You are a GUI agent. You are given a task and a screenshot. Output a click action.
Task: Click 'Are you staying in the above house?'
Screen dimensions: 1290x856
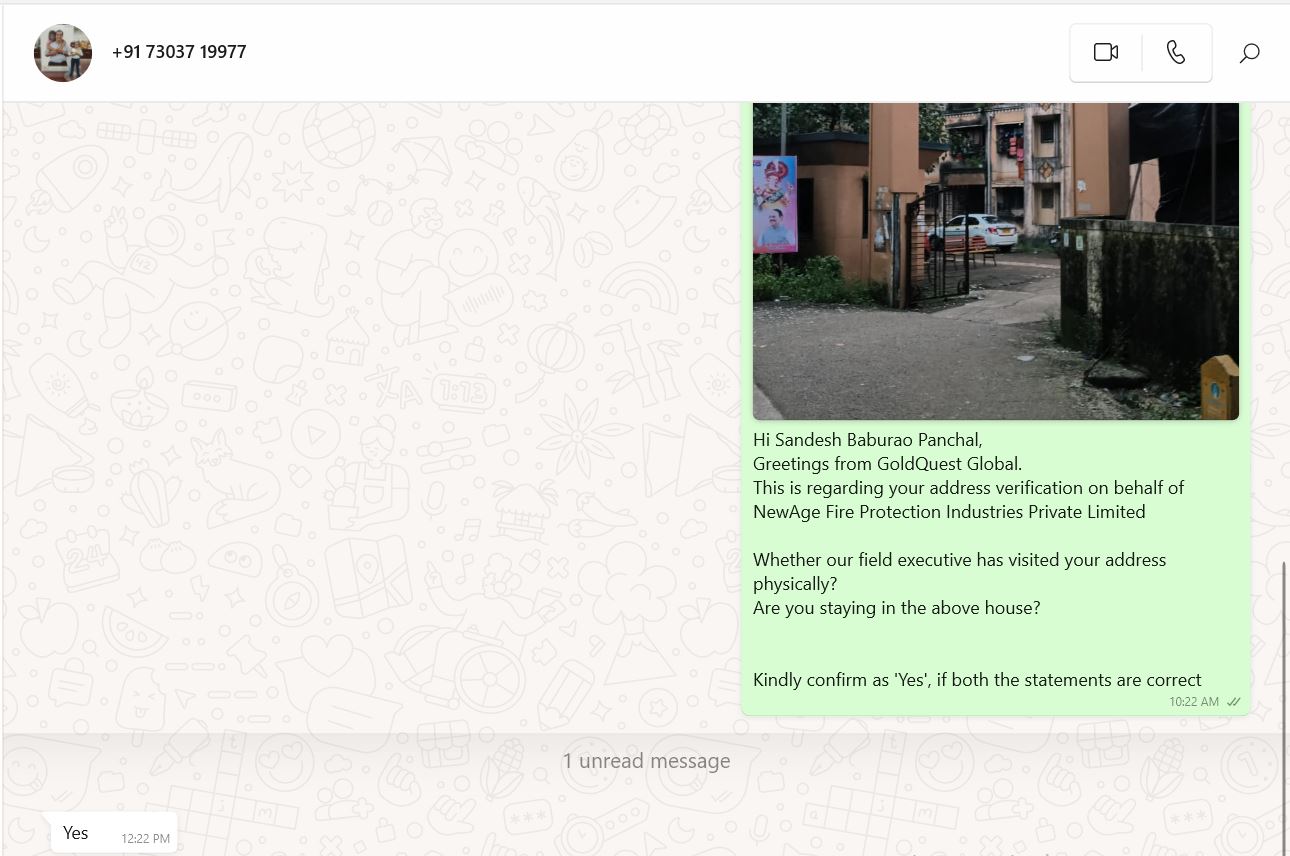click(897, 608)
